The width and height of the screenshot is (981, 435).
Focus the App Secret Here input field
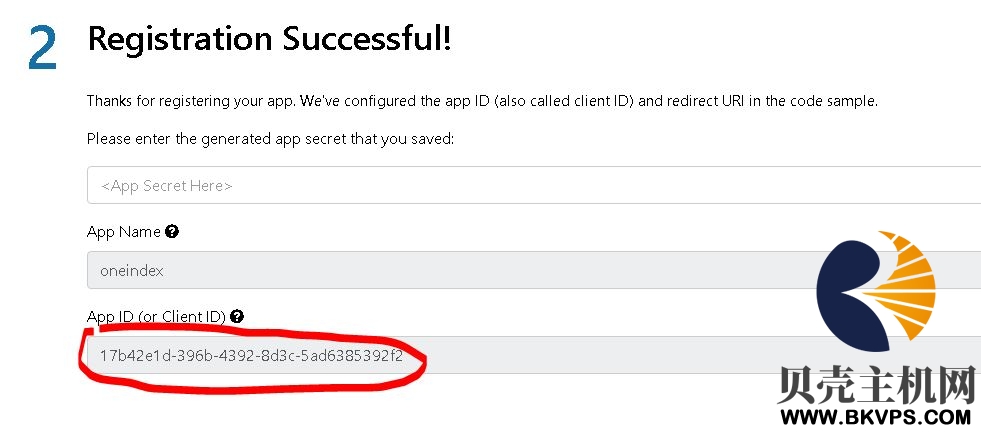click(534, 185)
